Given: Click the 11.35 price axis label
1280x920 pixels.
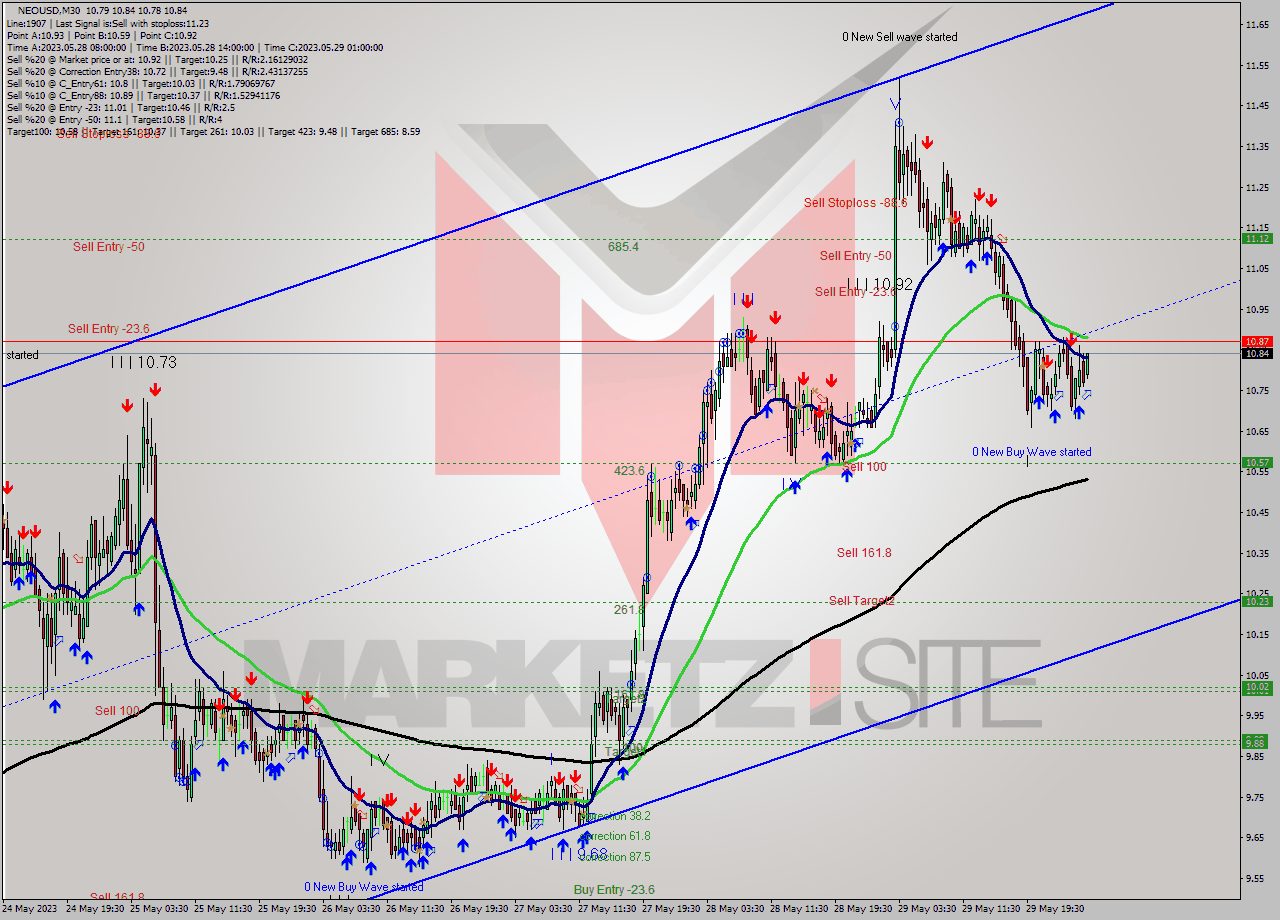Looking at the screenshot, I should [1258, 146].
